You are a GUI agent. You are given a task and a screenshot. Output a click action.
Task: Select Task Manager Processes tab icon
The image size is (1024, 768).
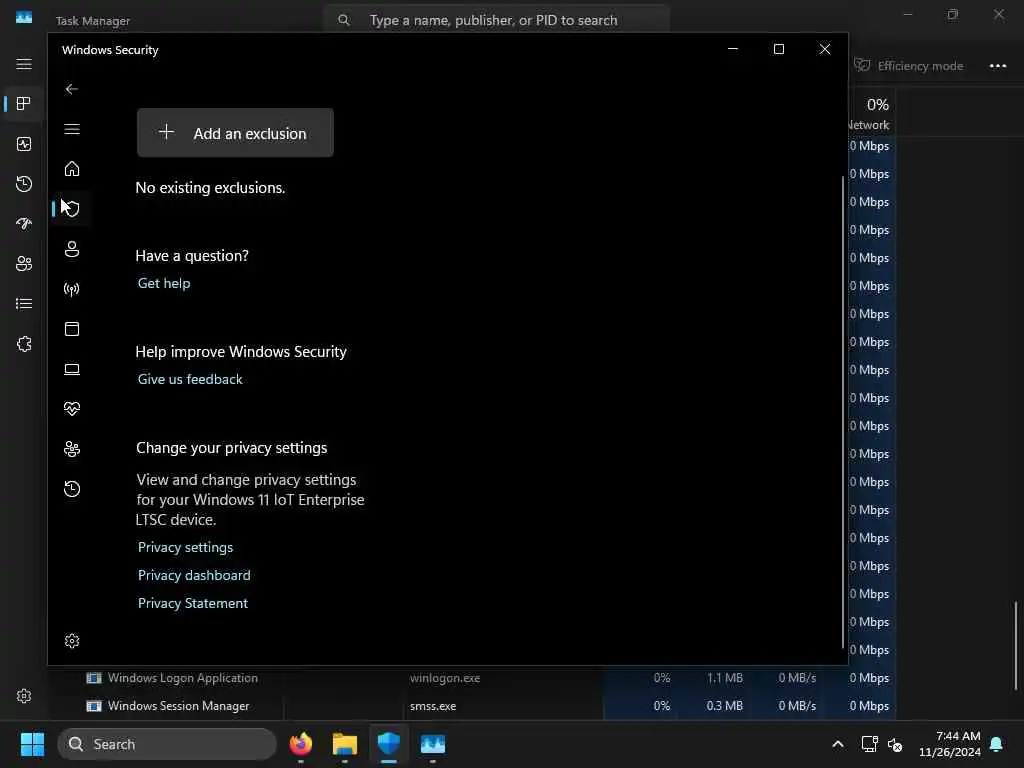[x=24, y=104]
